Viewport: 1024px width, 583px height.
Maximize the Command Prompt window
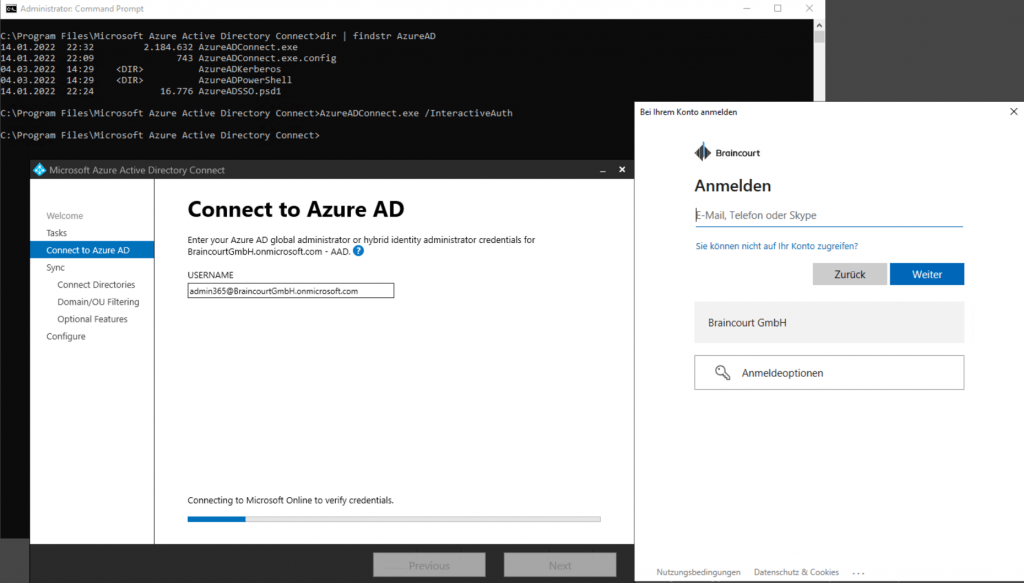778,8
